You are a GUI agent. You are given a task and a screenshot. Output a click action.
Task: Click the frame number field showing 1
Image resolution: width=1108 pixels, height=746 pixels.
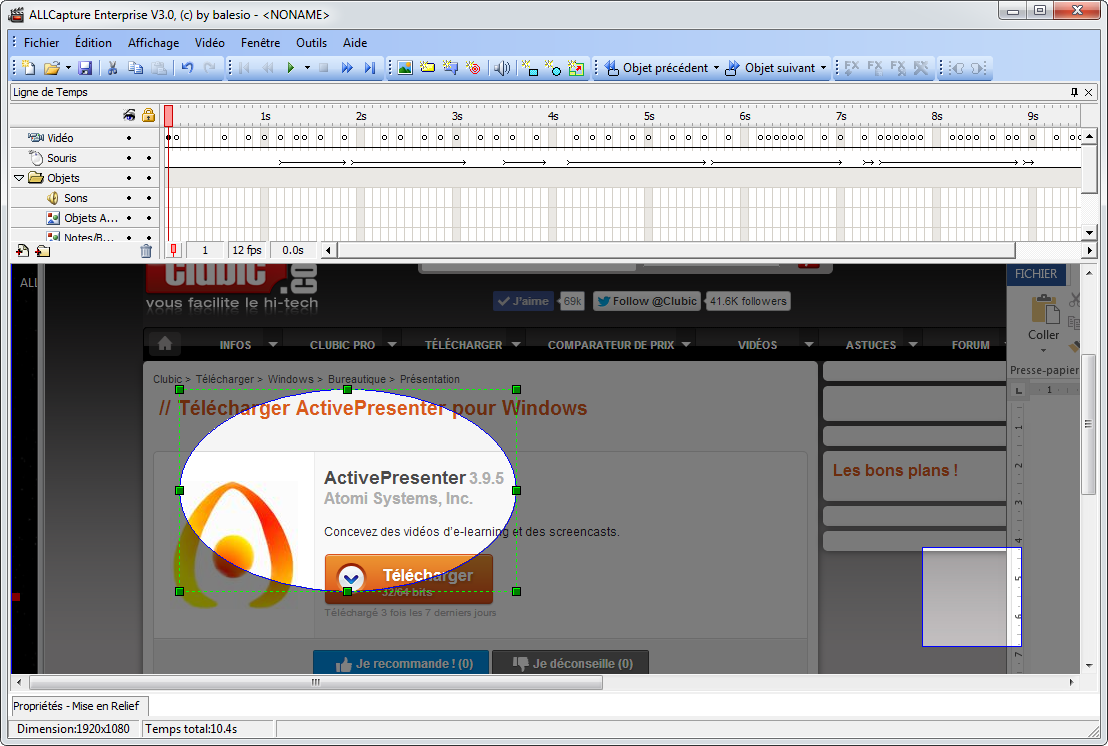pyautogui.click(x=205, y=250)
